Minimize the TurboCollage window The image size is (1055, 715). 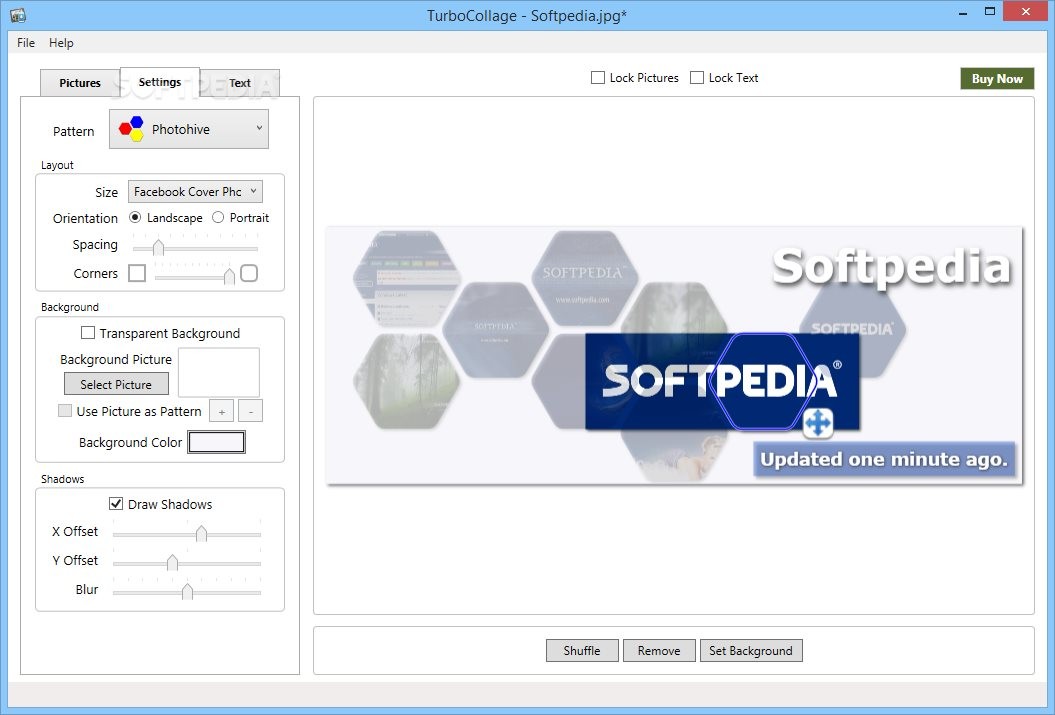pyautogui.click(x=963, y=12)
